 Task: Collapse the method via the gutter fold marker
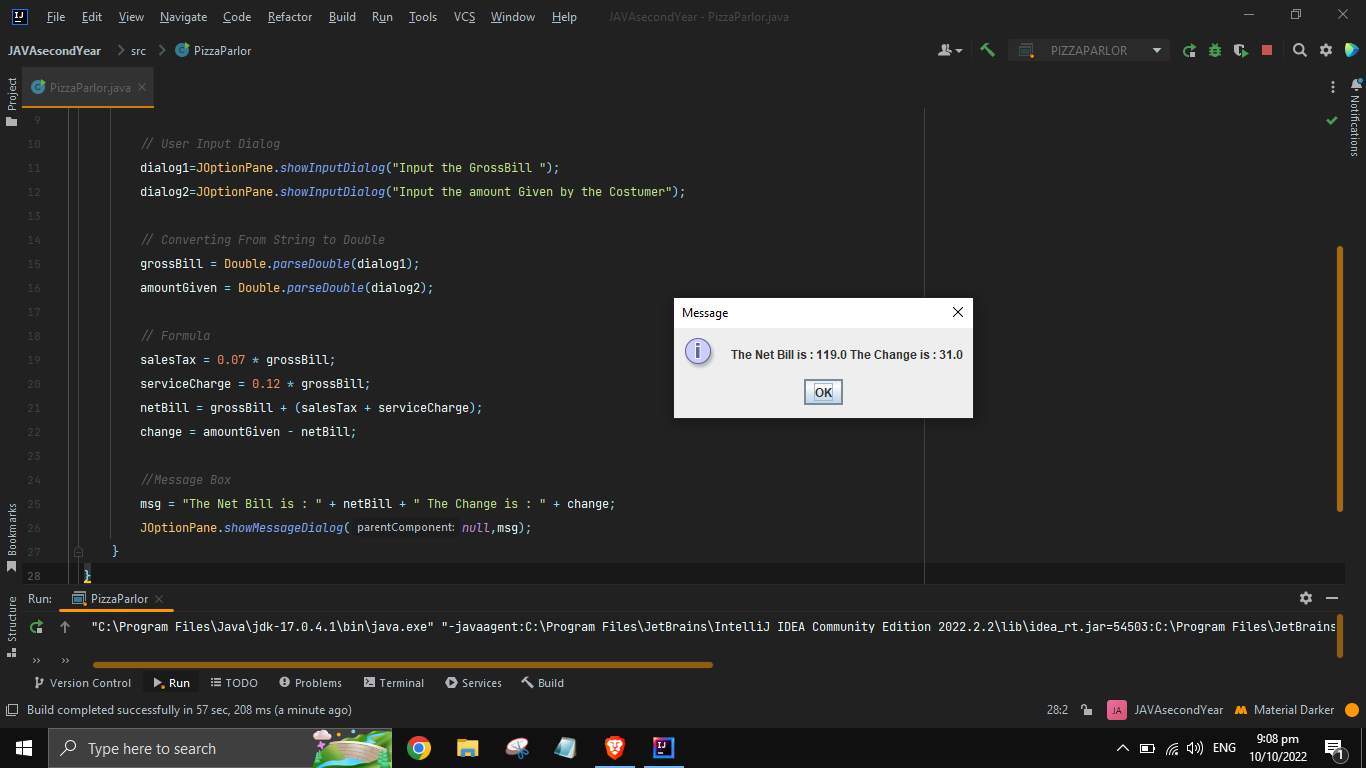78,551
